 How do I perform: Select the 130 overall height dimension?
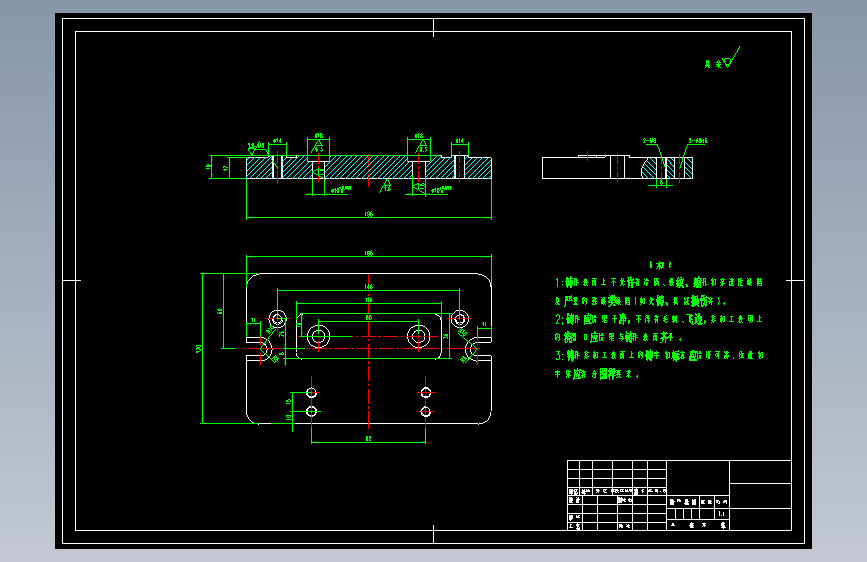tap(199, 348)
